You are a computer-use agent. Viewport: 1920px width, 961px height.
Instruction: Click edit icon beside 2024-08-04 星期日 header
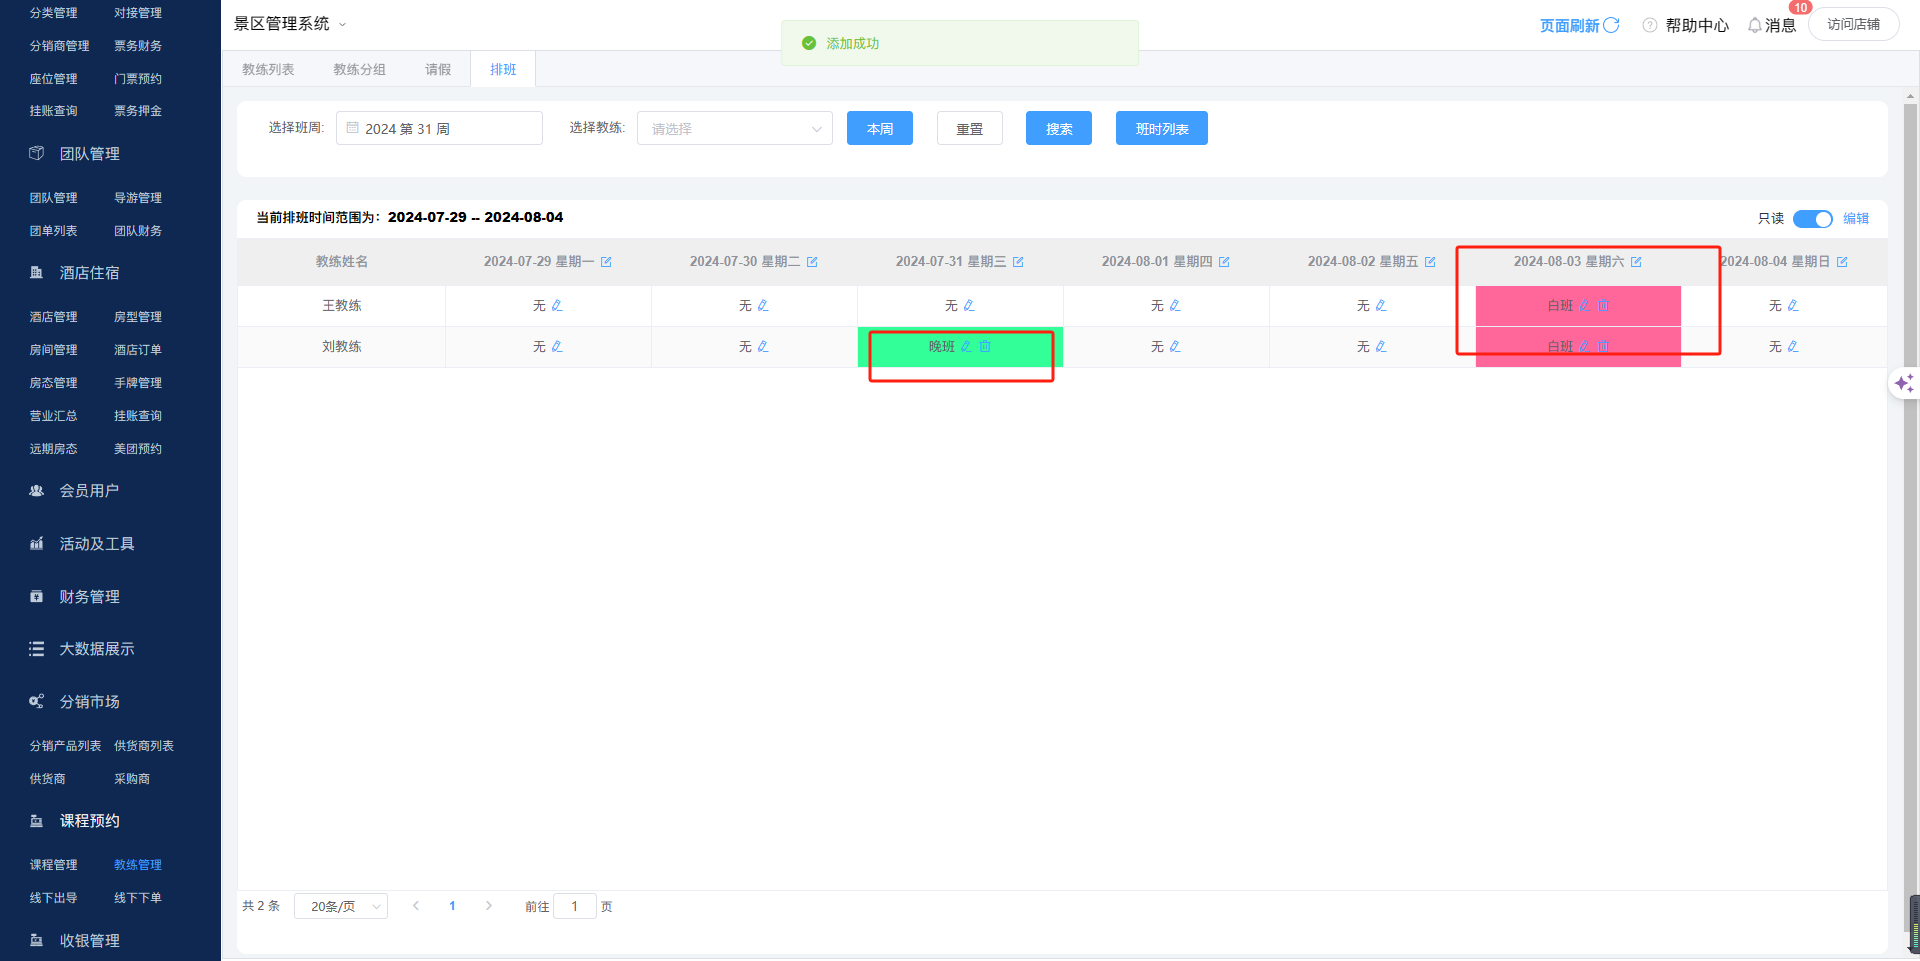click(x=1842, y=262)
